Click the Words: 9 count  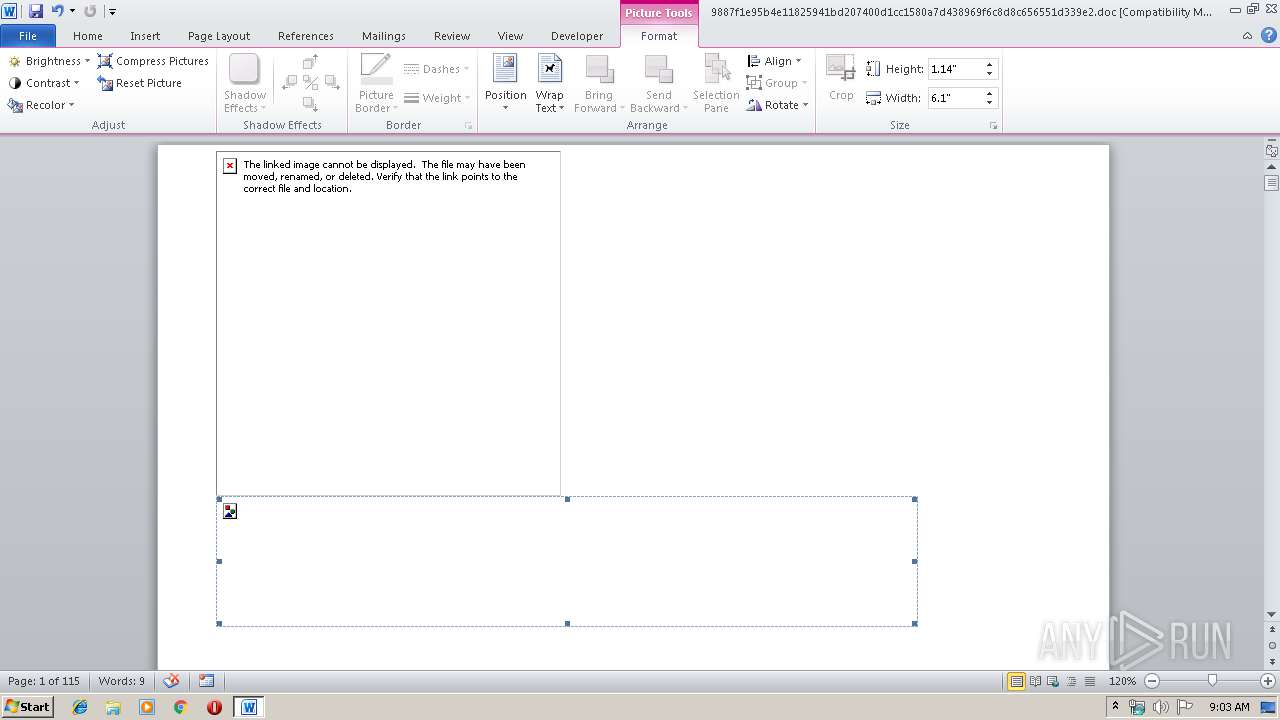point(121,681)
